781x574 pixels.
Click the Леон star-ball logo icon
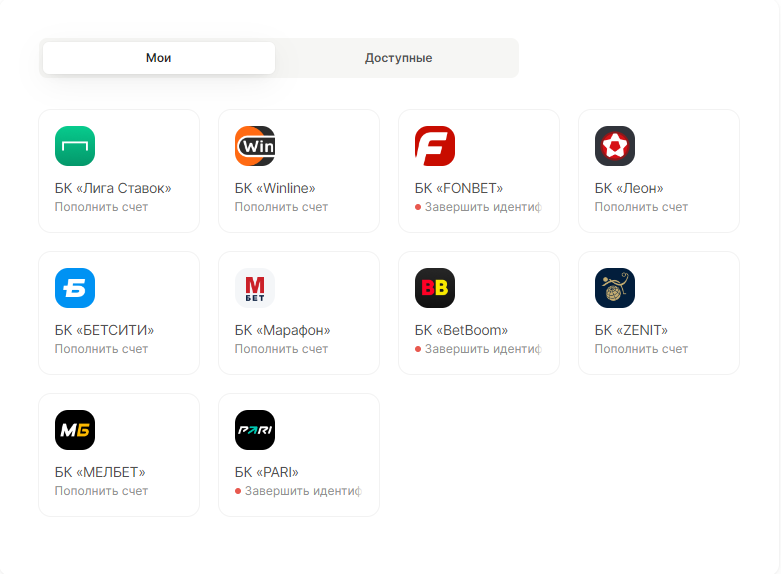point(615,146)
